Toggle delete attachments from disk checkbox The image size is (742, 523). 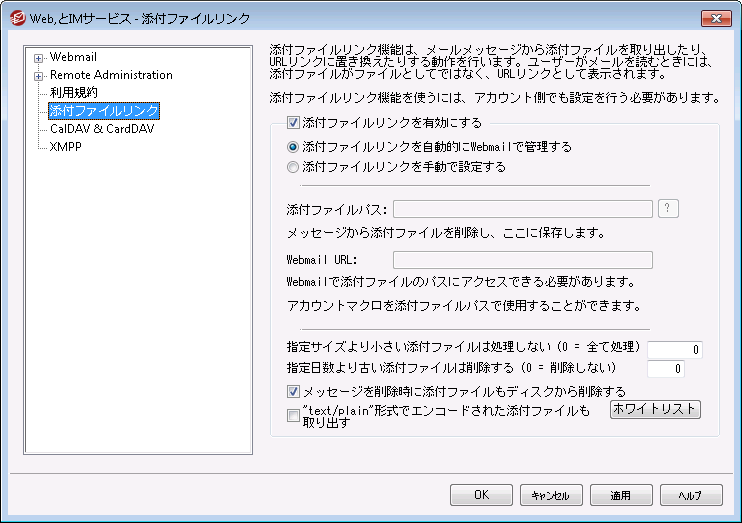[293, 391]
